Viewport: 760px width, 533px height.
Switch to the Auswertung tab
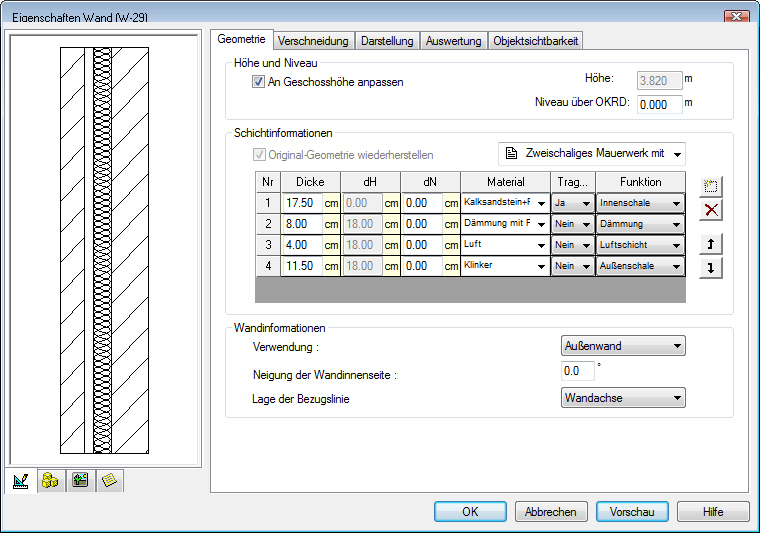pyautogui.click(x=454, y=41)
